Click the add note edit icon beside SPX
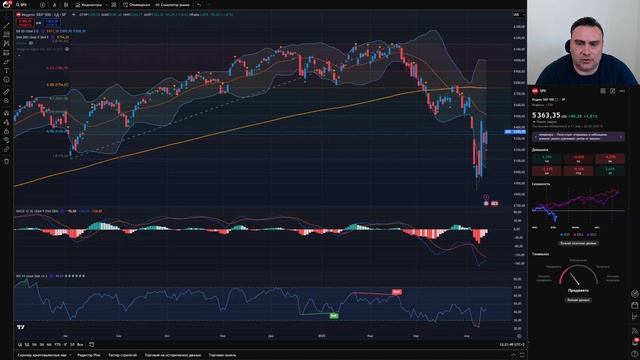The width and height of the screenshot is (640, 360). pos(612,91)
